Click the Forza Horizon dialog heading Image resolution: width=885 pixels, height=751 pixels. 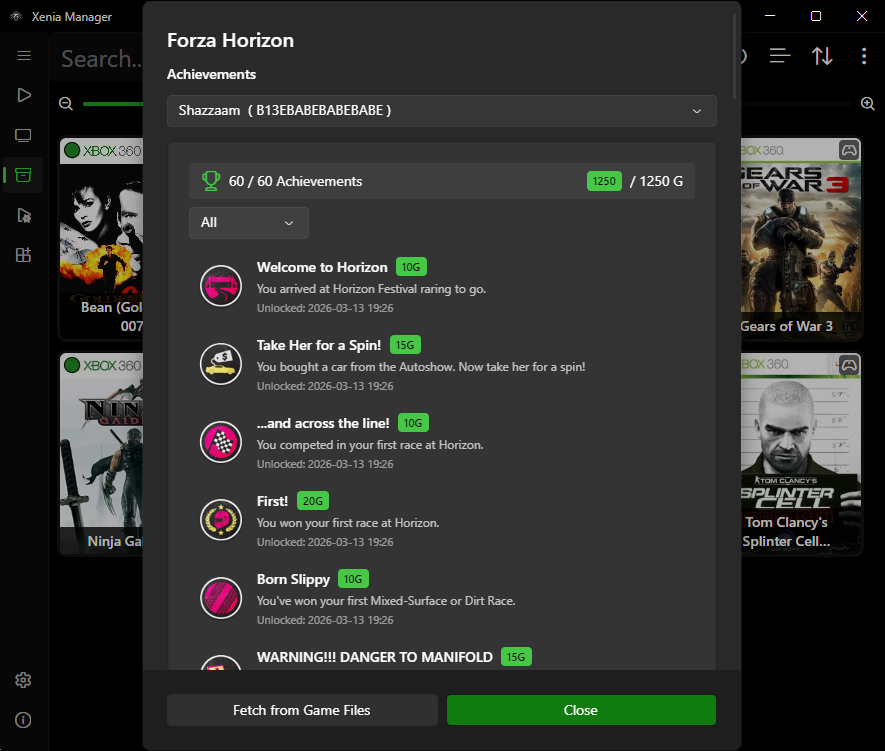(230, 41)
